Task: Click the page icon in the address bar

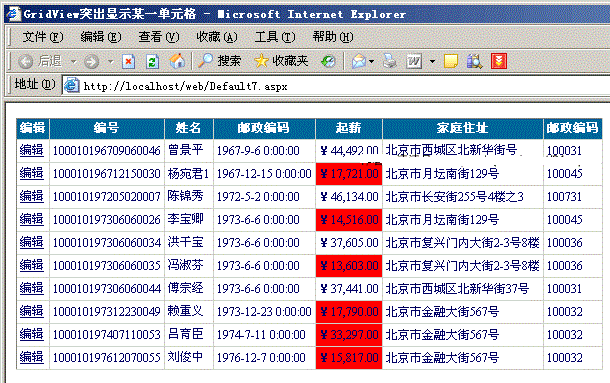Action: tap(72, 85)
